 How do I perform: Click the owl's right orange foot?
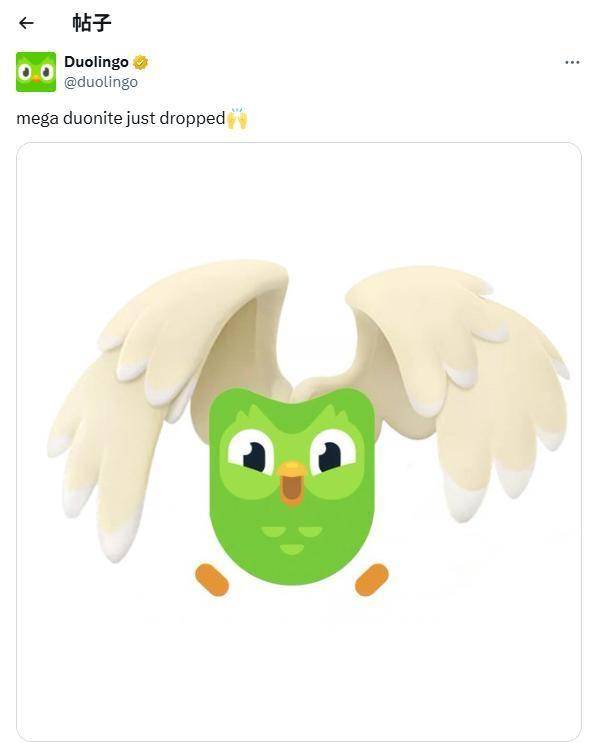pos(371,580)
